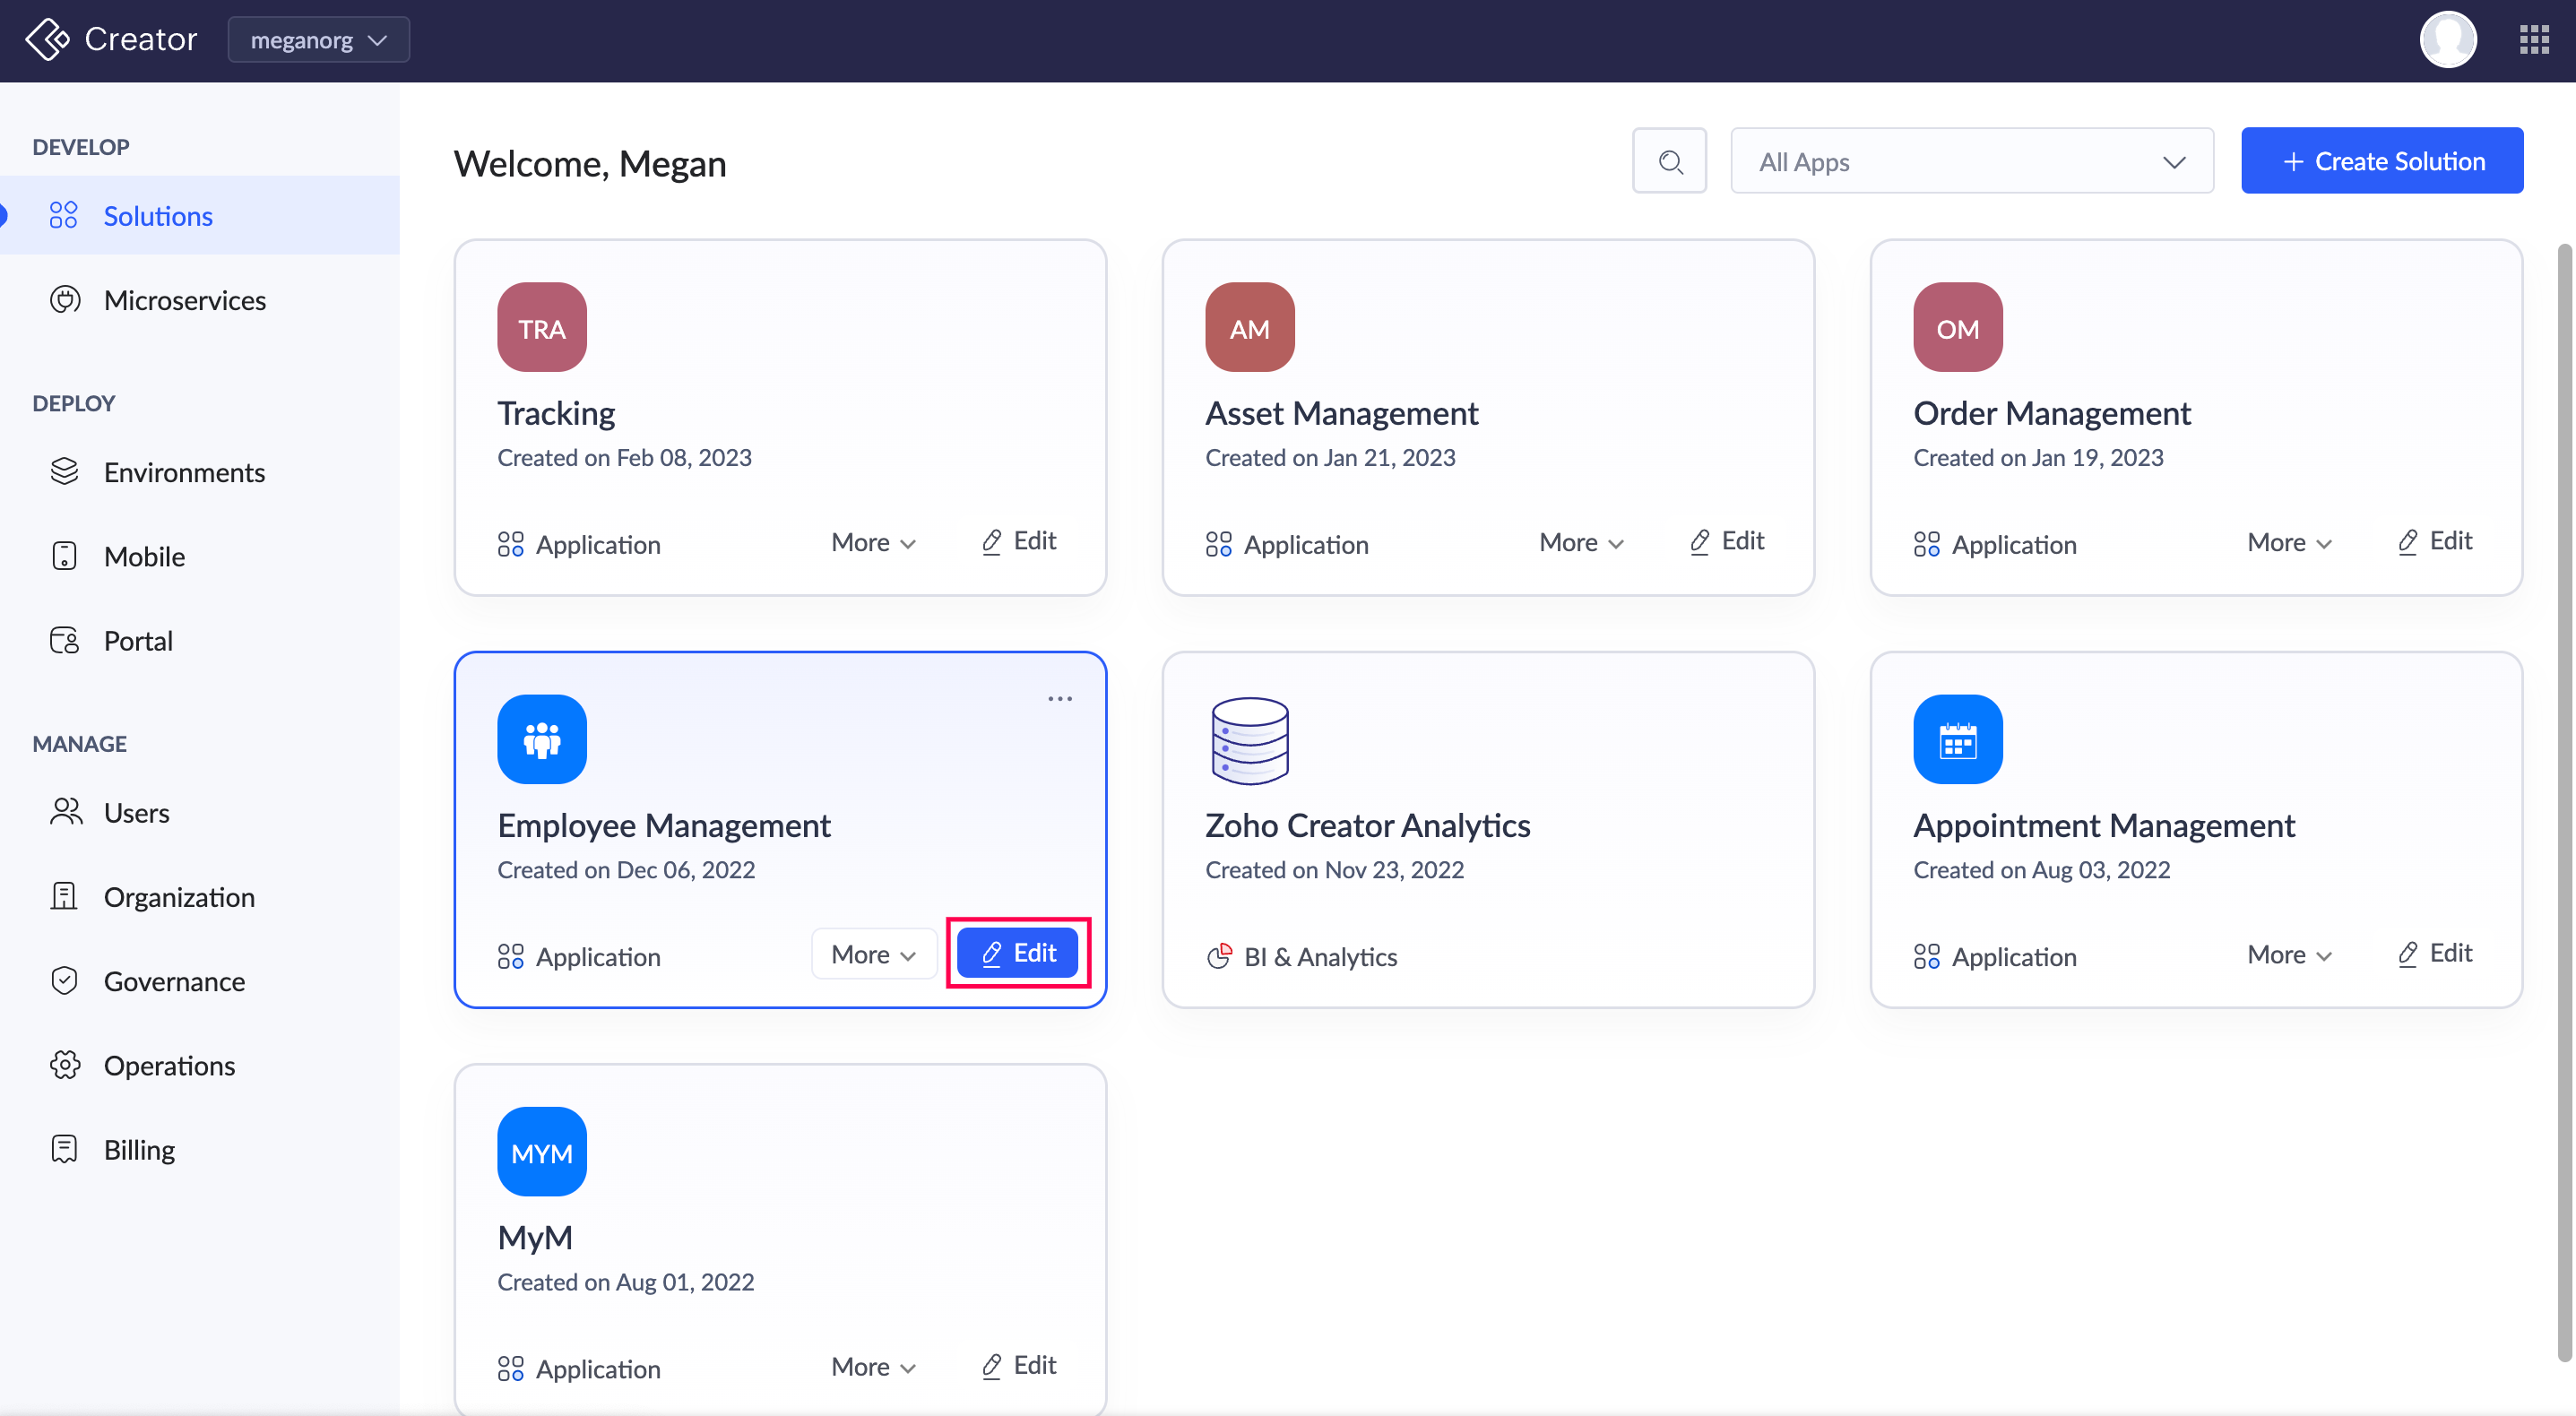Click the user profile avatar

[2447, 40]
